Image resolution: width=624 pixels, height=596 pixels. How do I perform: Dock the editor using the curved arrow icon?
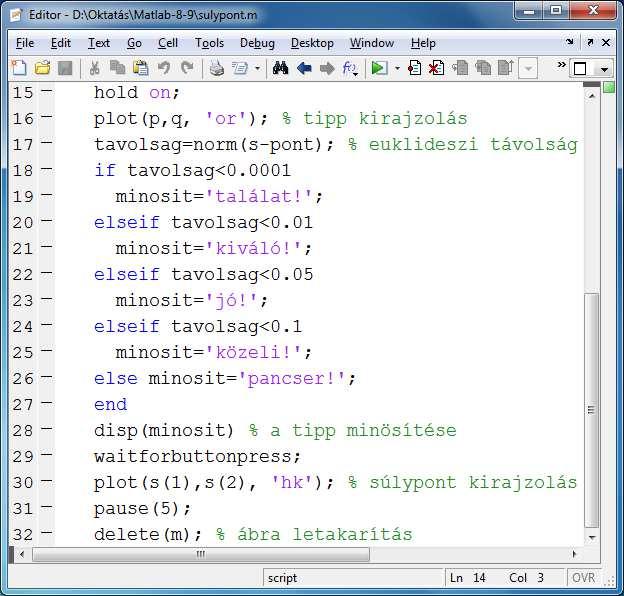click(x=570, y=41)
